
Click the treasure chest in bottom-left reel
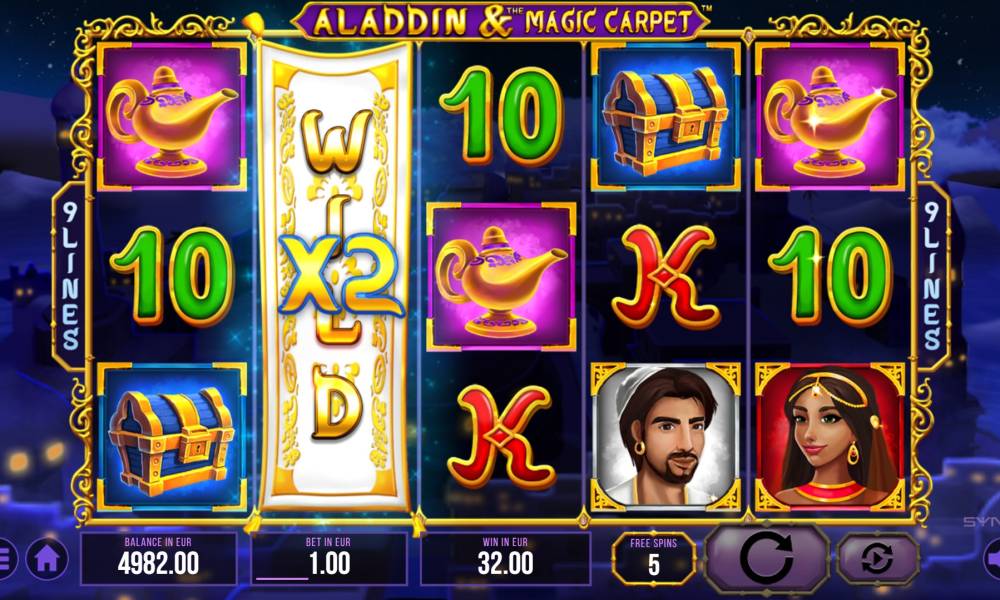(172, 437)
